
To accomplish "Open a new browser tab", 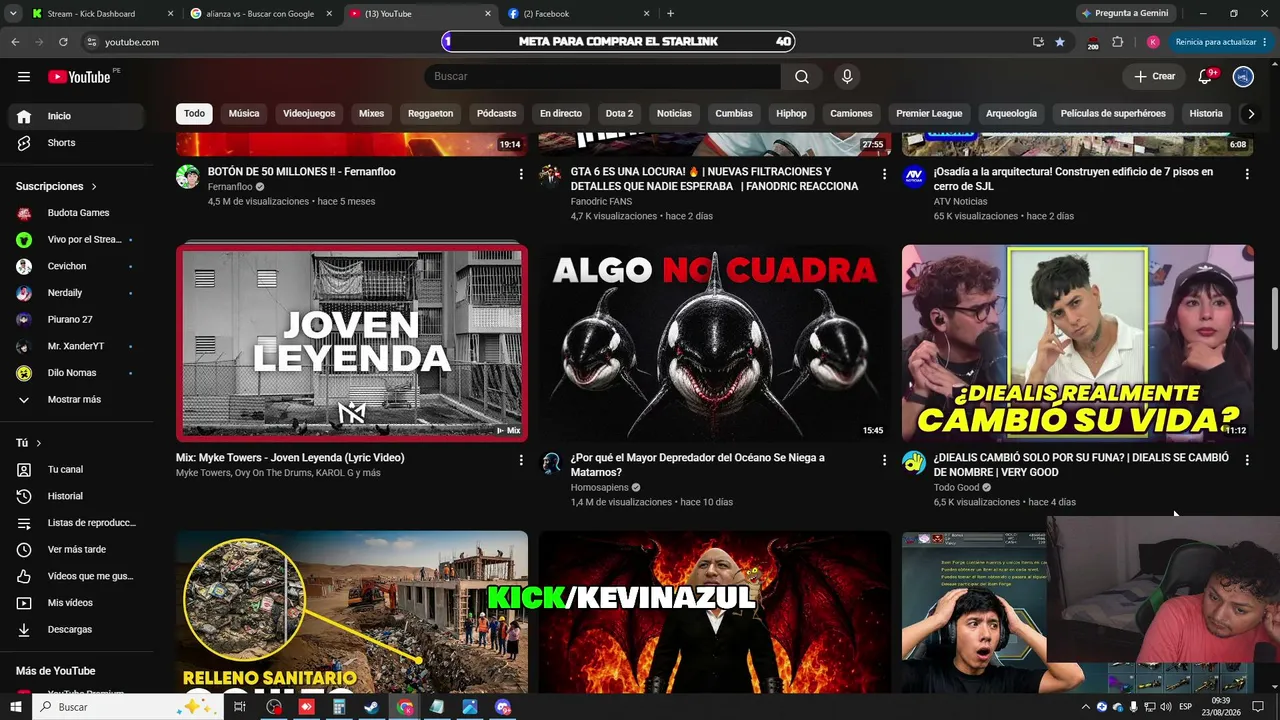I will tap(670, 14).
